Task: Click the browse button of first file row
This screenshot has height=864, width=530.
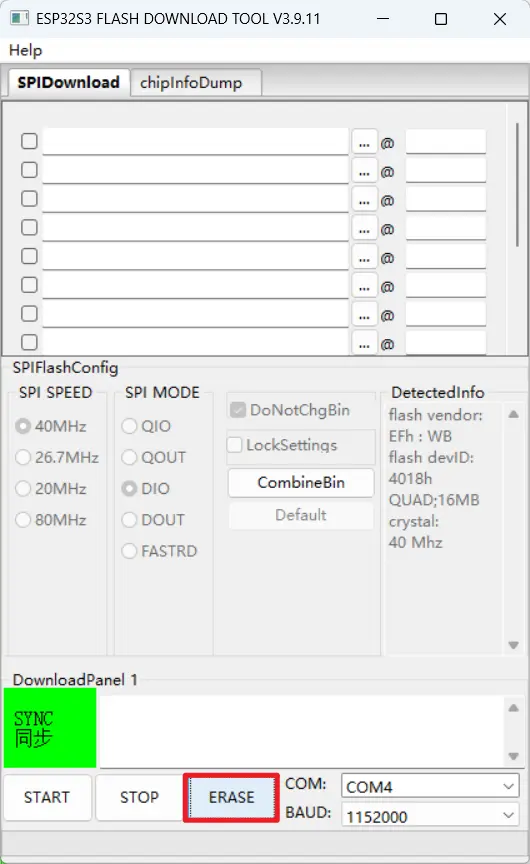Action: 364,143
